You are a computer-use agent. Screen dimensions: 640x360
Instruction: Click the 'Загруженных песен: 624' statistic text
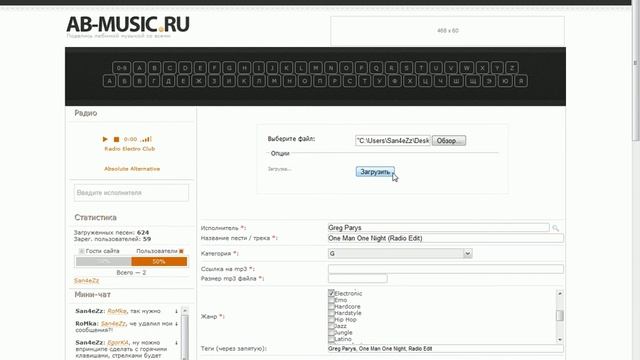pyautogui.click(x=111, y=232)
